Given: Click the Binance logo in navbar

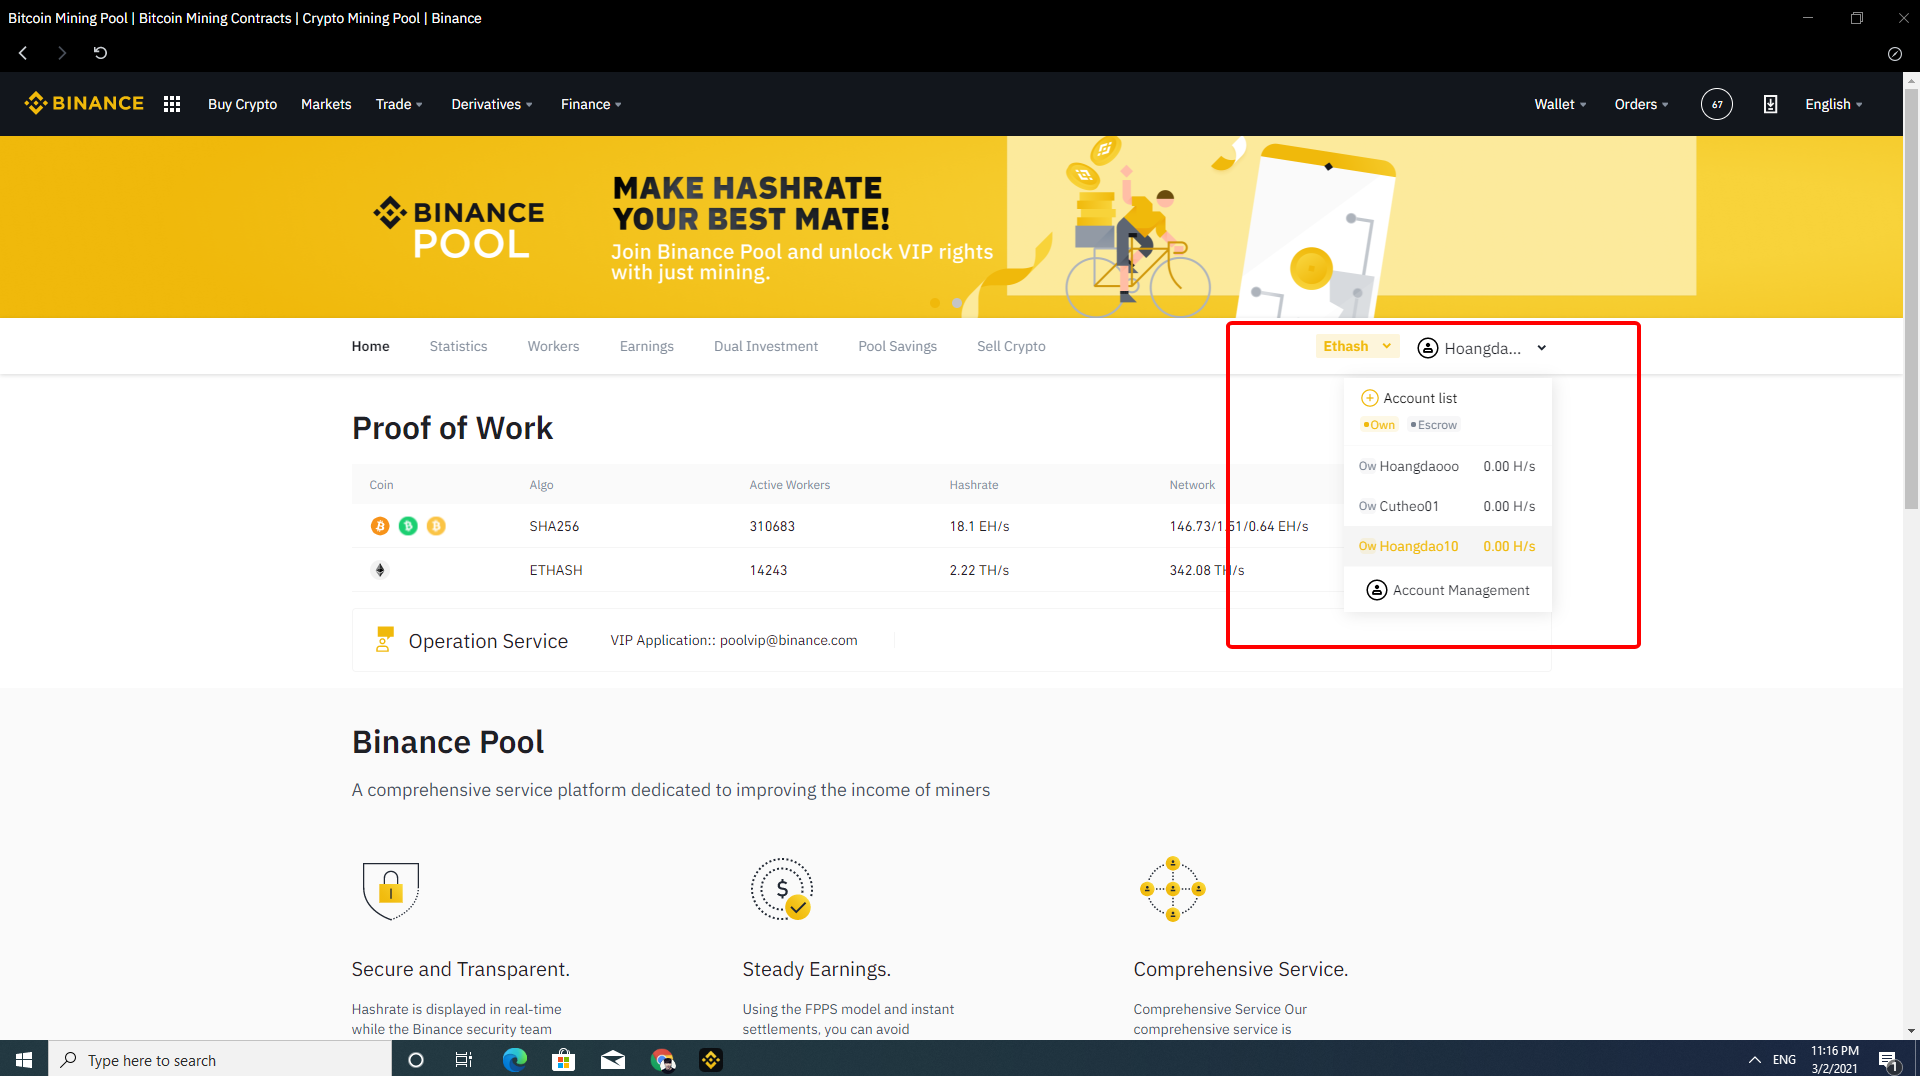Looking at the screenshot, I should [x=84, y=103].
